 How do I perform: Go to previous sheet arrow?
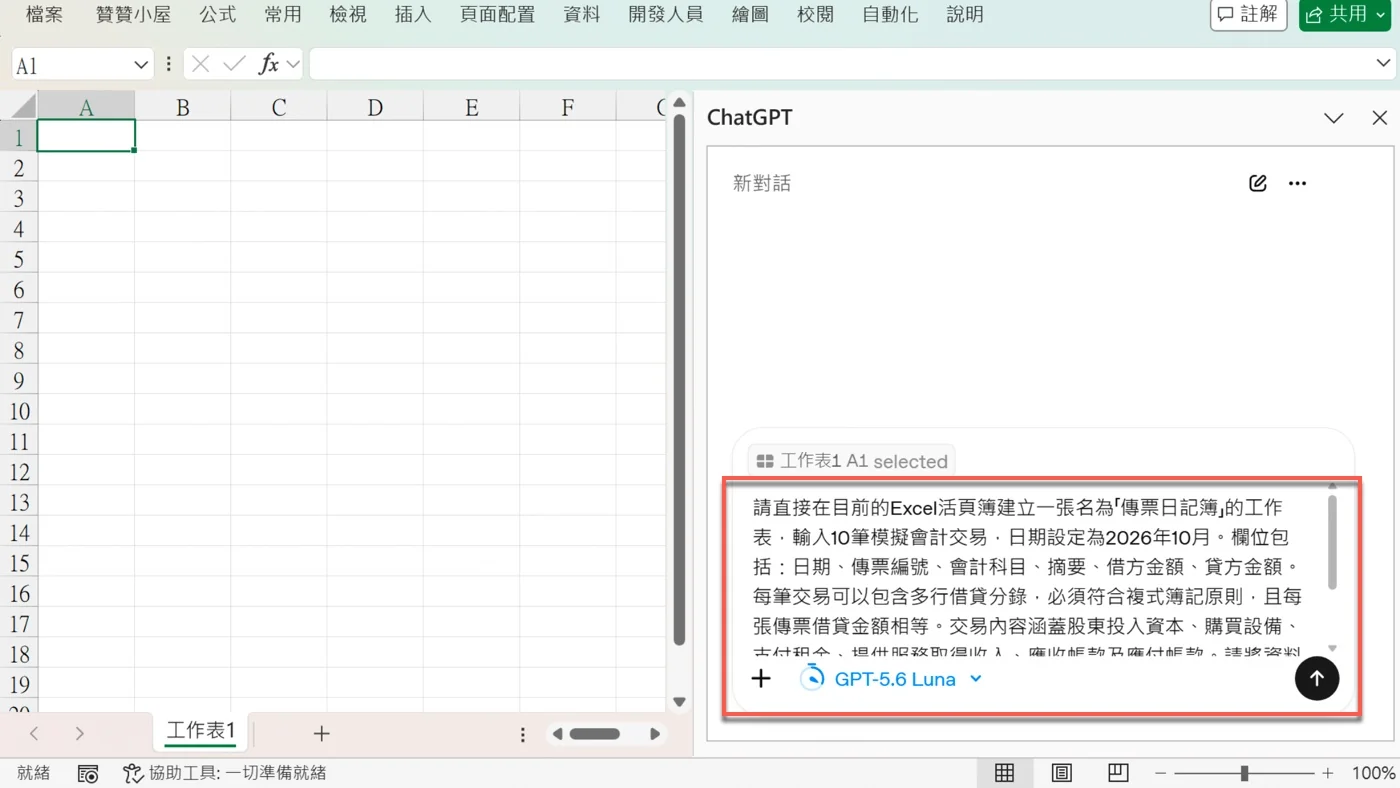pos(34,734)
